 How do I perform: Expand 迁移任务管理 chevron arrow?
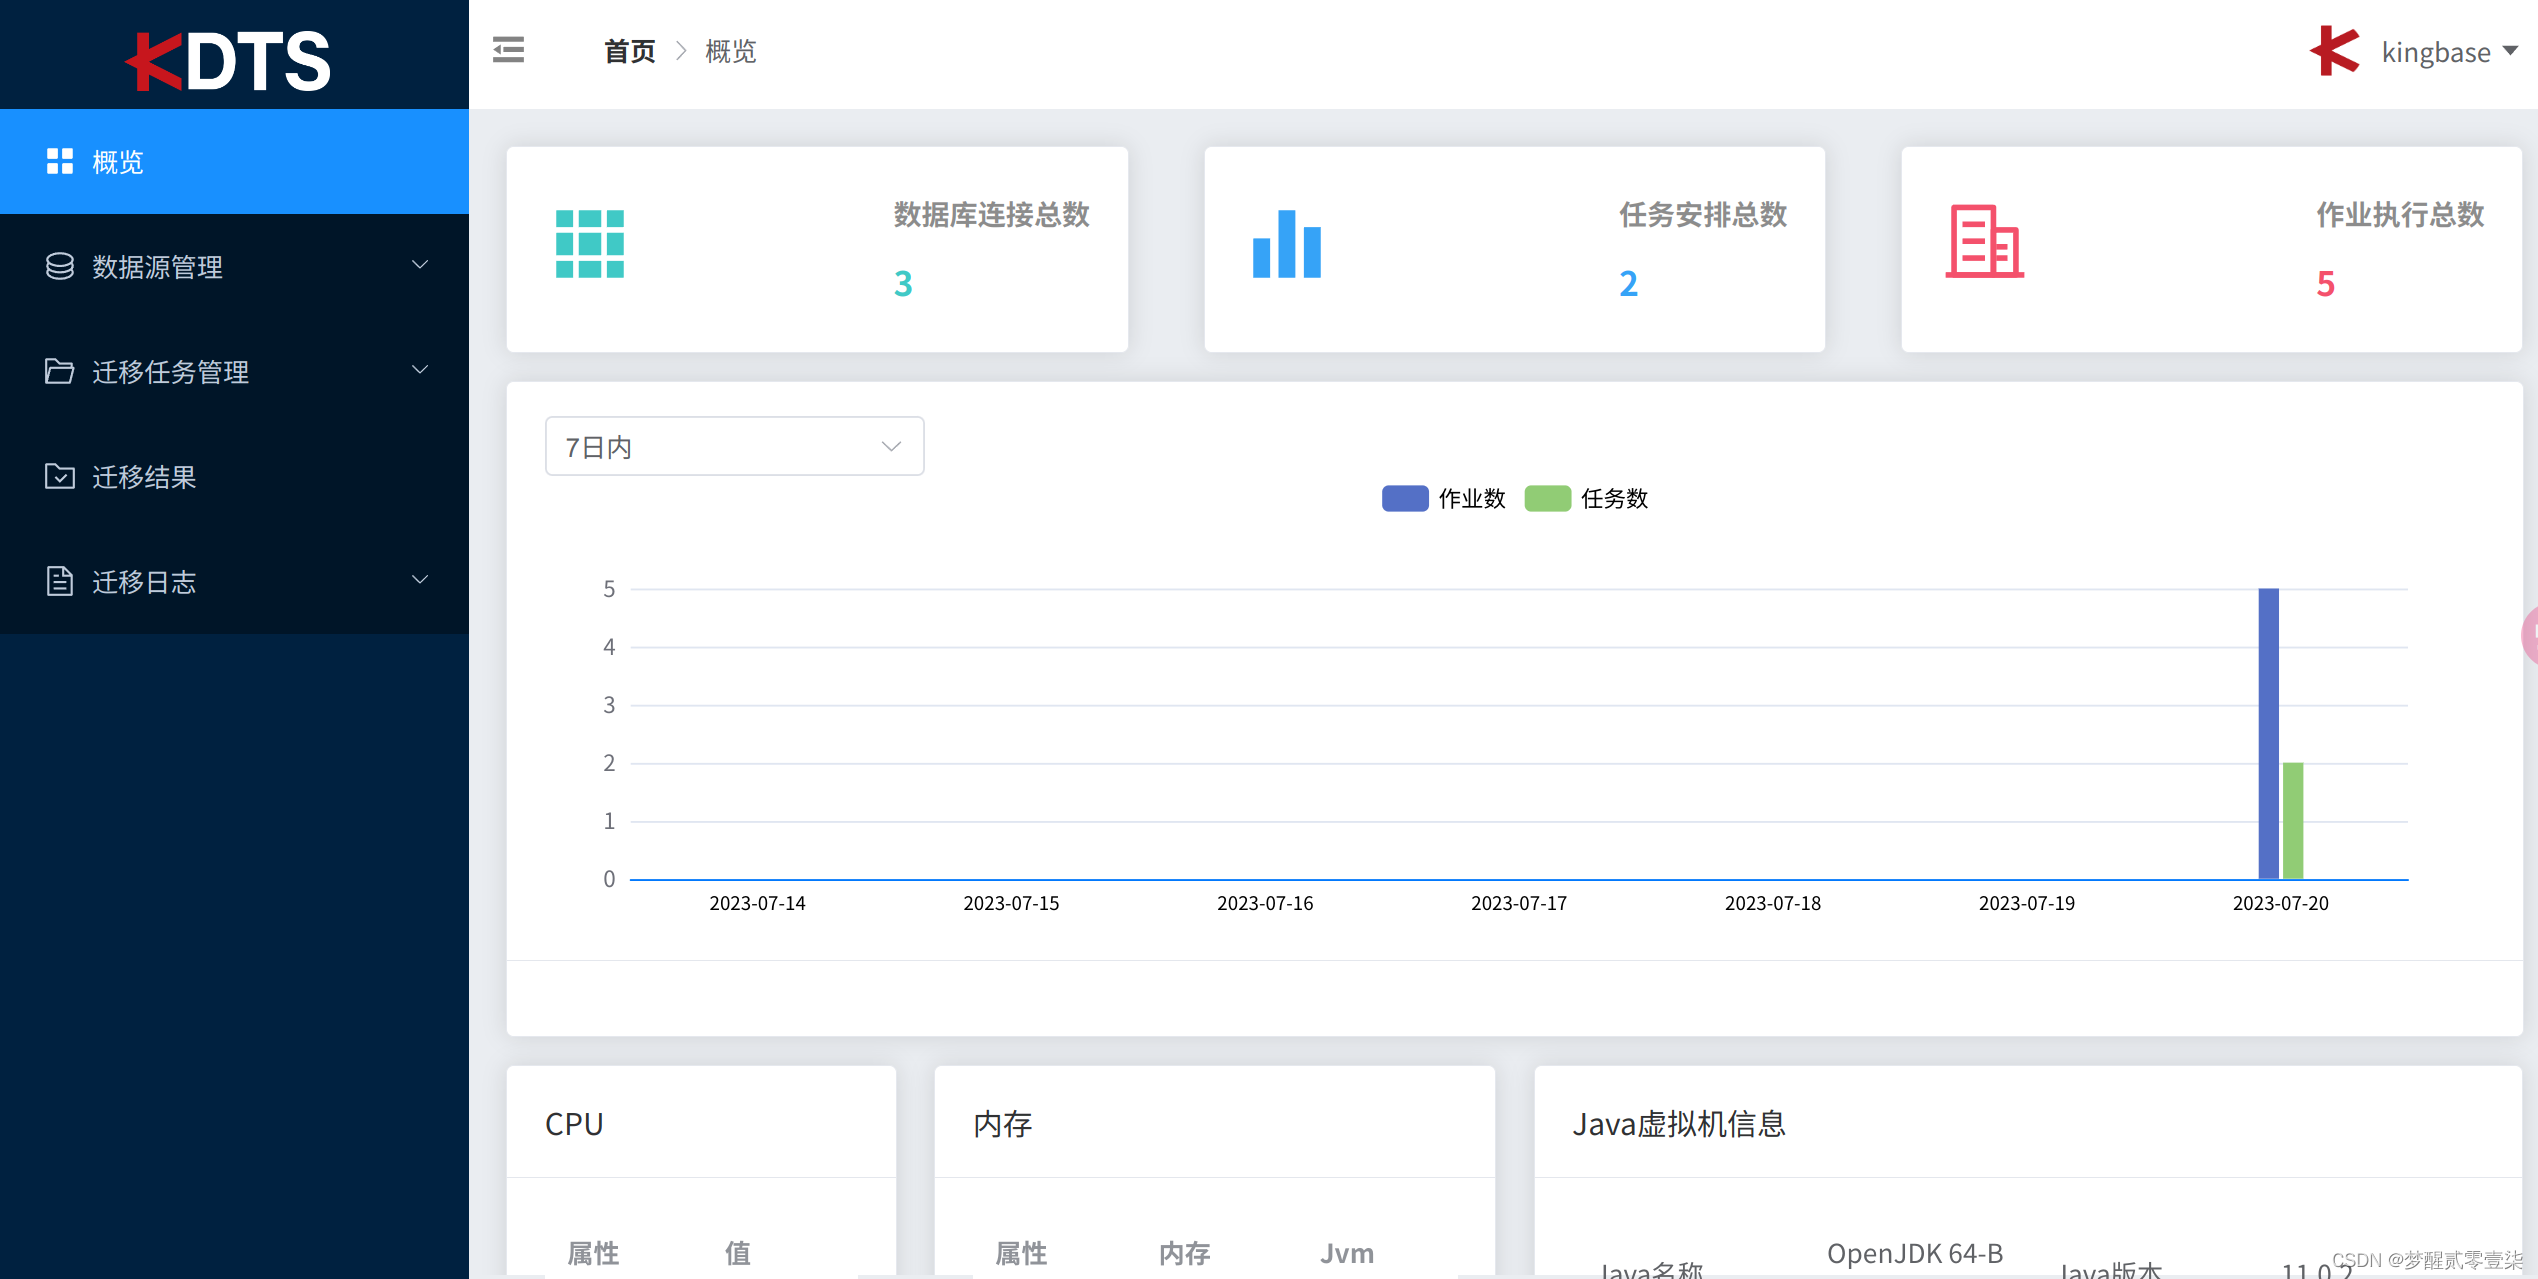[420, 370]
